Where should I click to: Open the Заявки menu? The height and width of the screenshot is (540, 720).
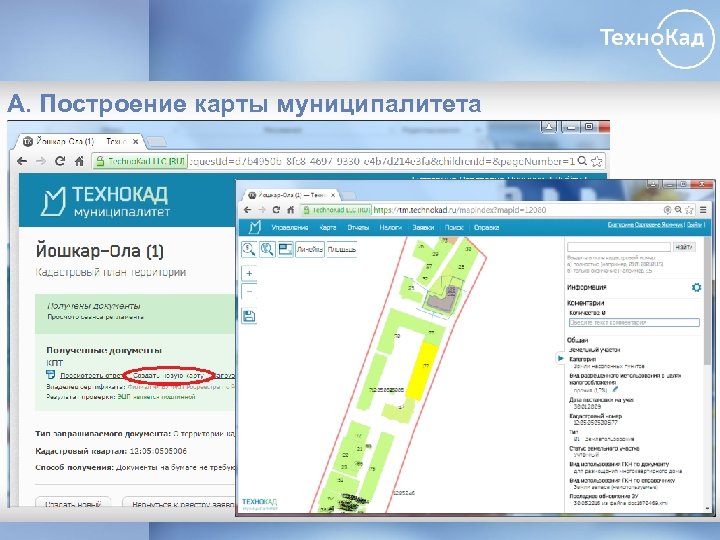tap(423, 227)
